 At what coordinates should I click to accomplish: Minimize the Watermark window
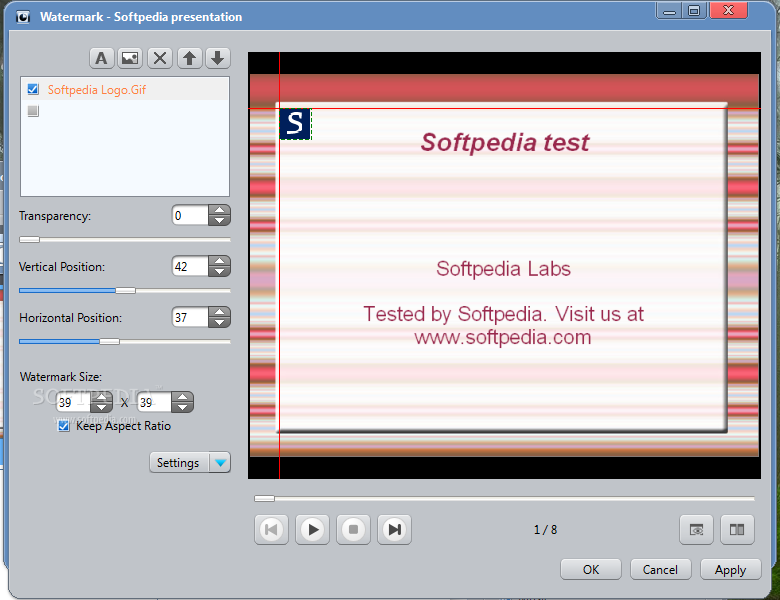pyautogui.click(x=670, y=10)
